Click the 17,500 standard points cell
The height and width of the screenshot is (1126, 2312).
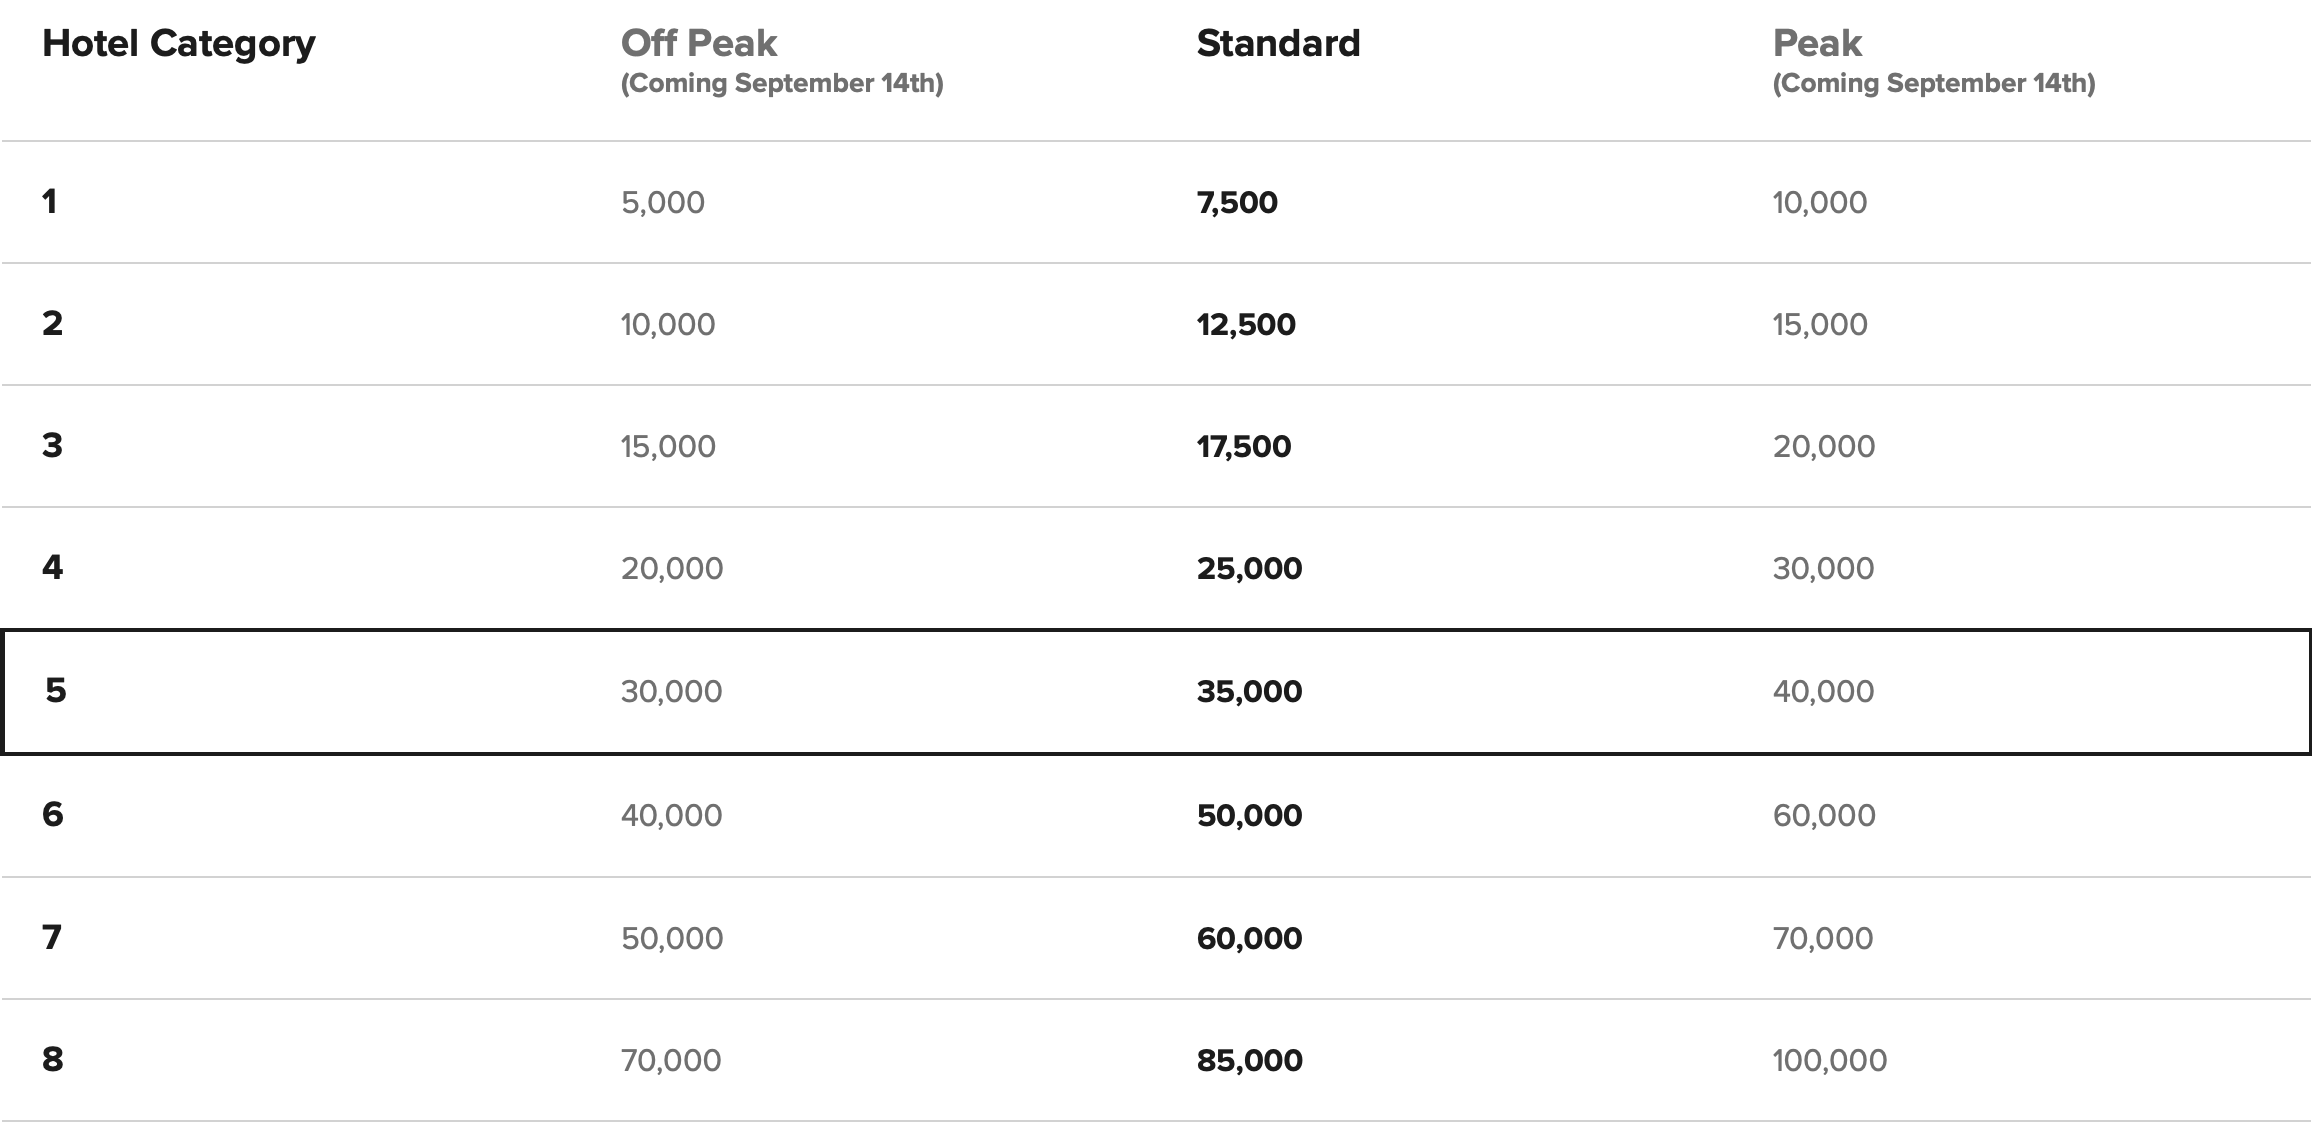(x=1244, y=446)
